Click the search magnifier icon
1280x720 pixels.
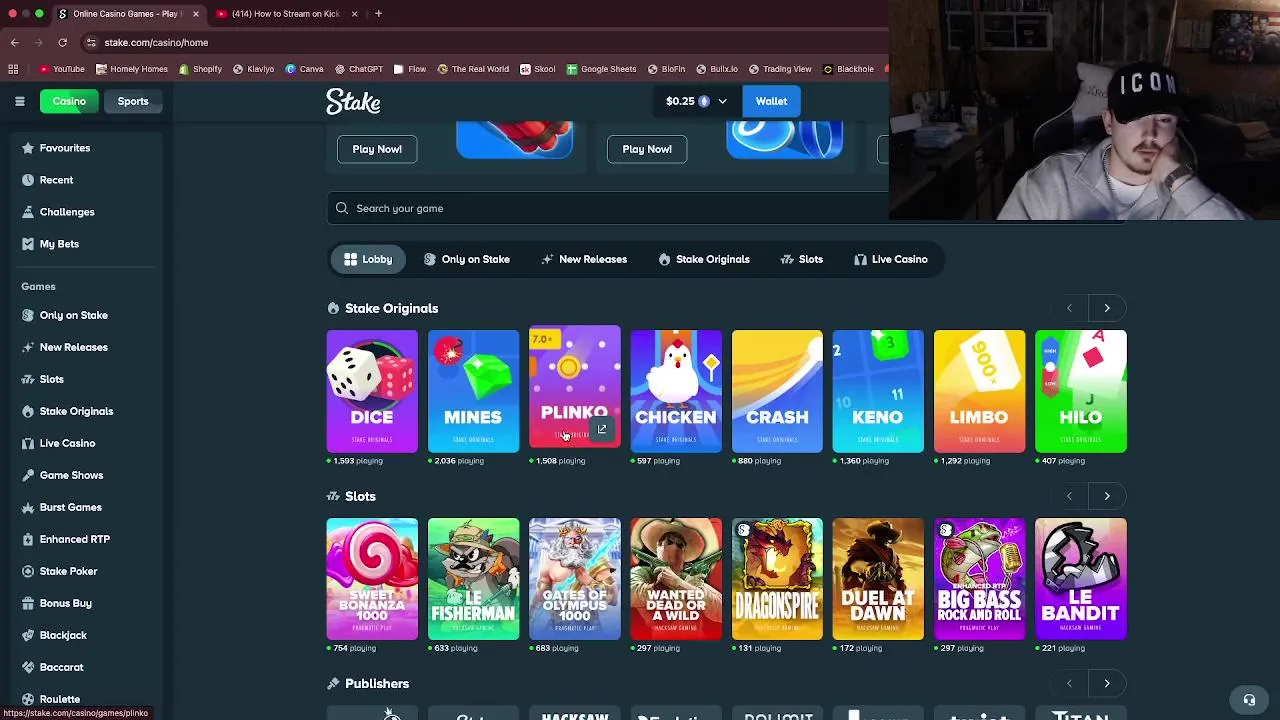[342, 208]
